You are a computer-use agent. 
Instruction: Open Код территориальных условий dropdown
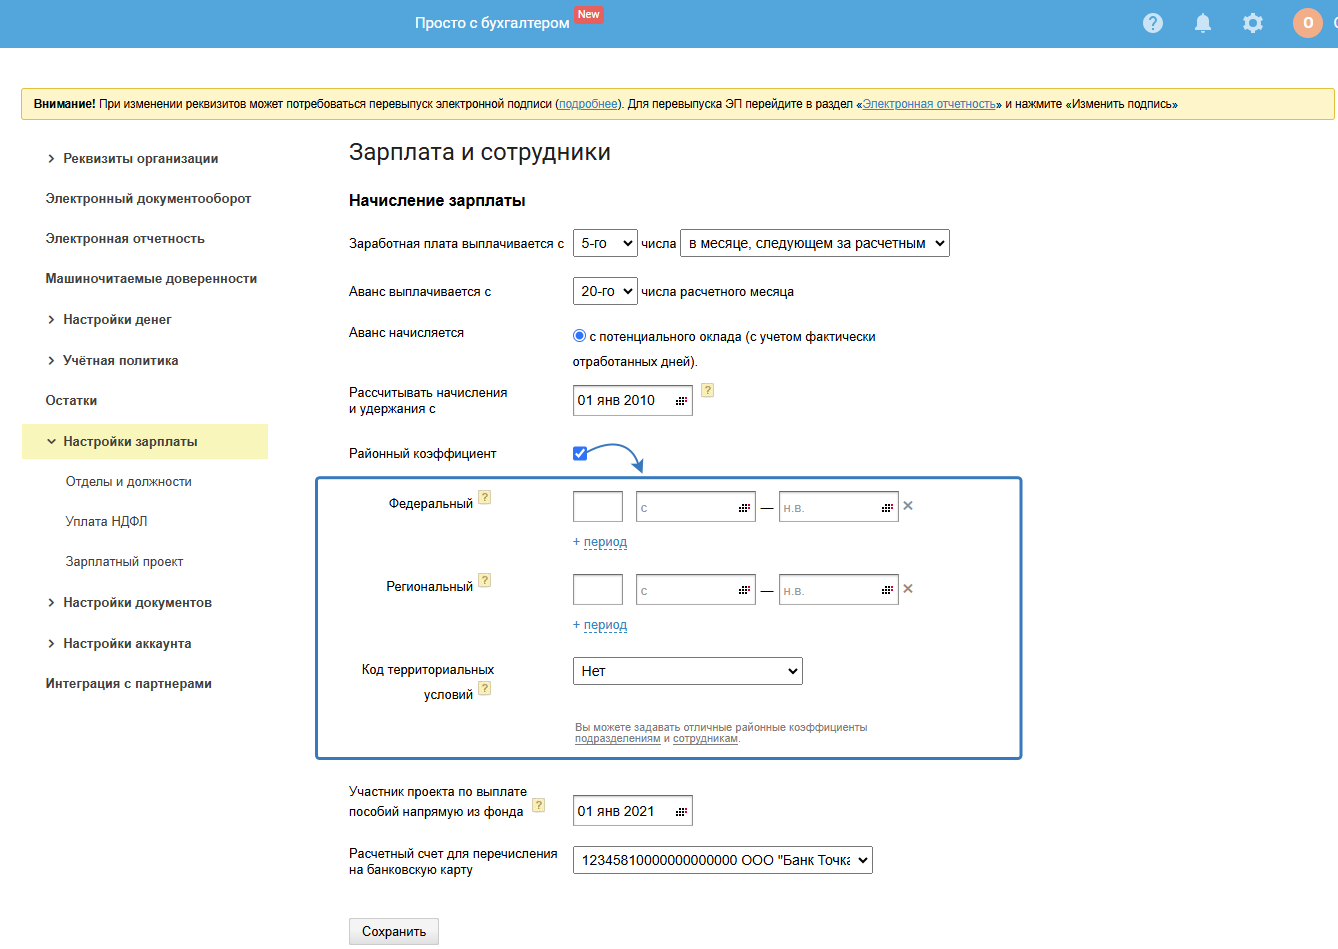point(687,671)
